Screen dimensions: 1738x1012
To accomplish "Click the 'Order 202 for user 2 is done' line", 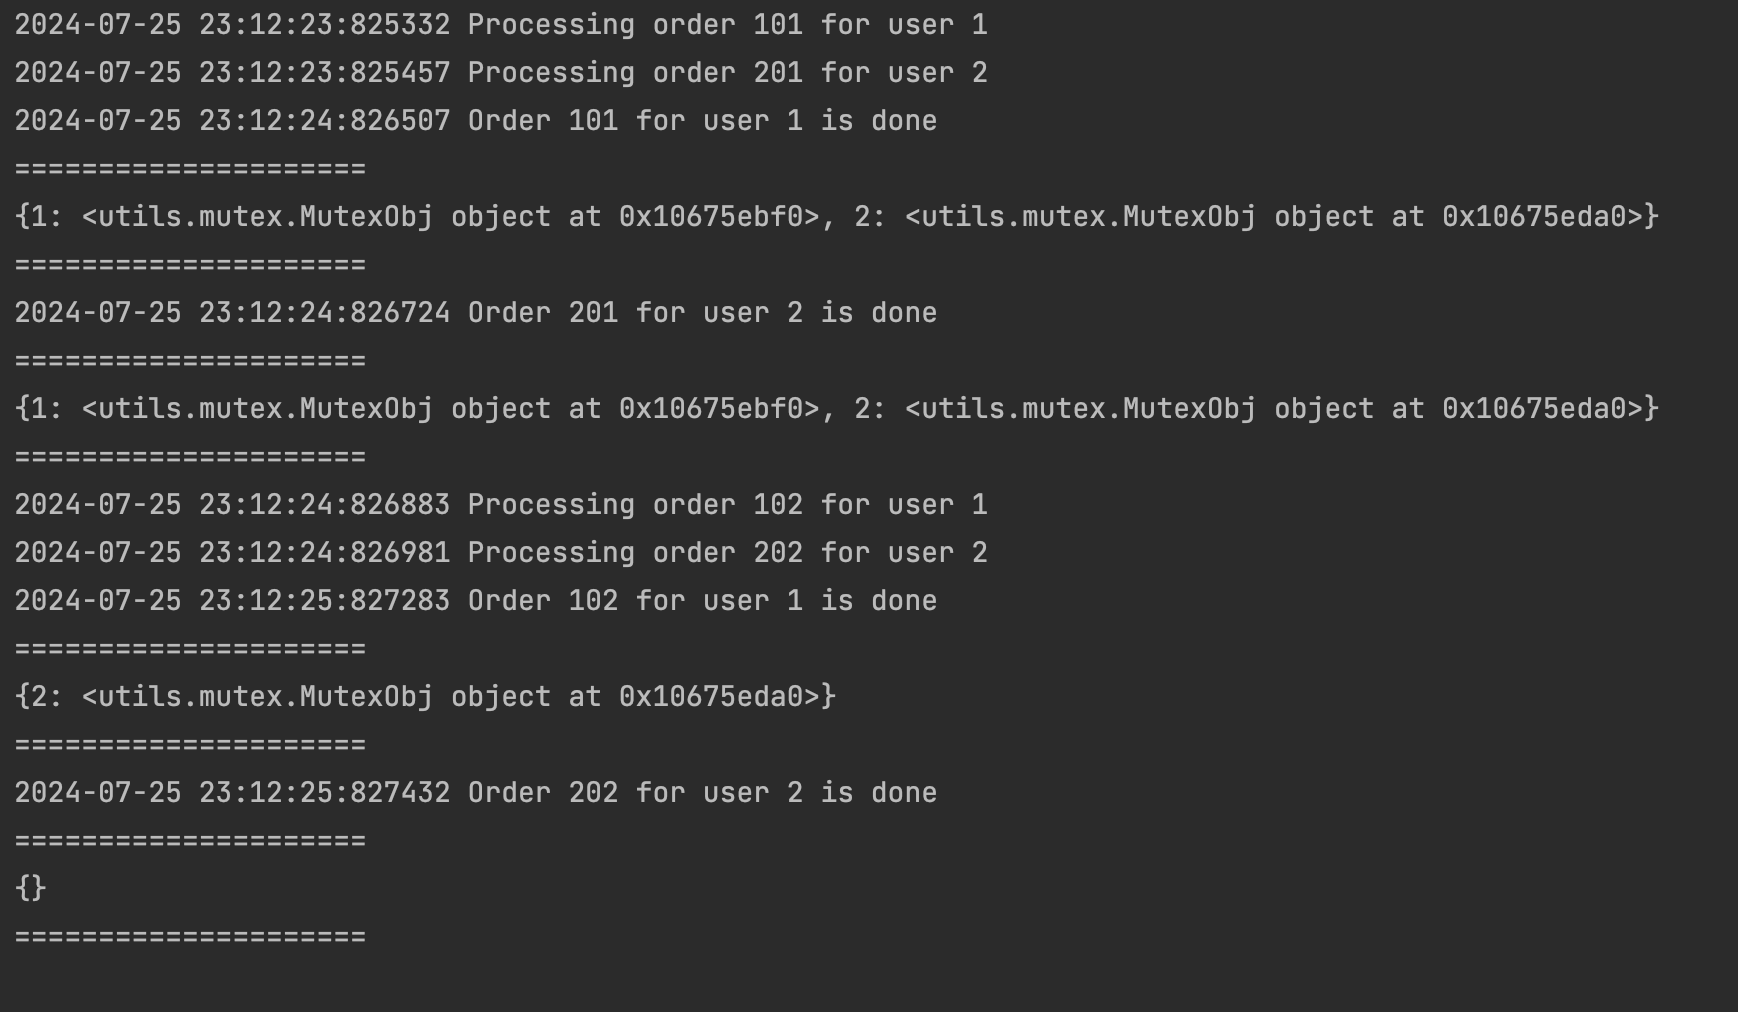I will coord(476,793).
